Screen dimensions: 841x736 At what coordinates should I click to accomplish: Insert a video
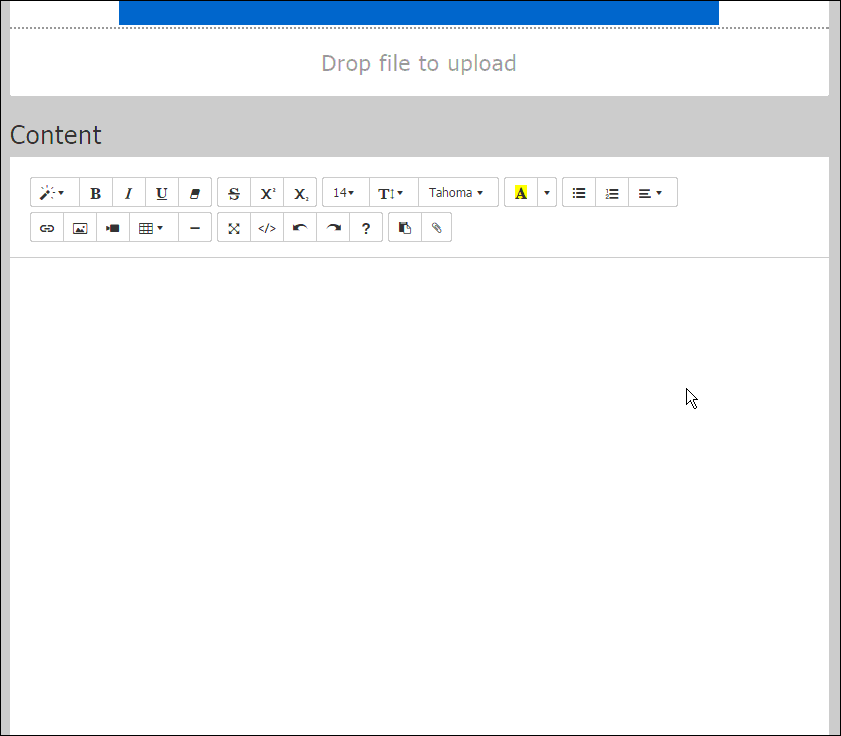coord(113,228)
